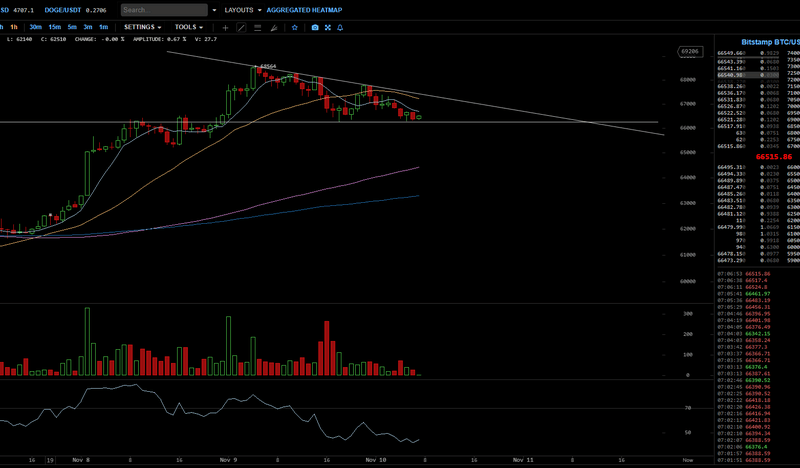Switch to the 30m timeframe
Image resolution: width=800 pixels, height=468 pixels.
tap(35, 27)
